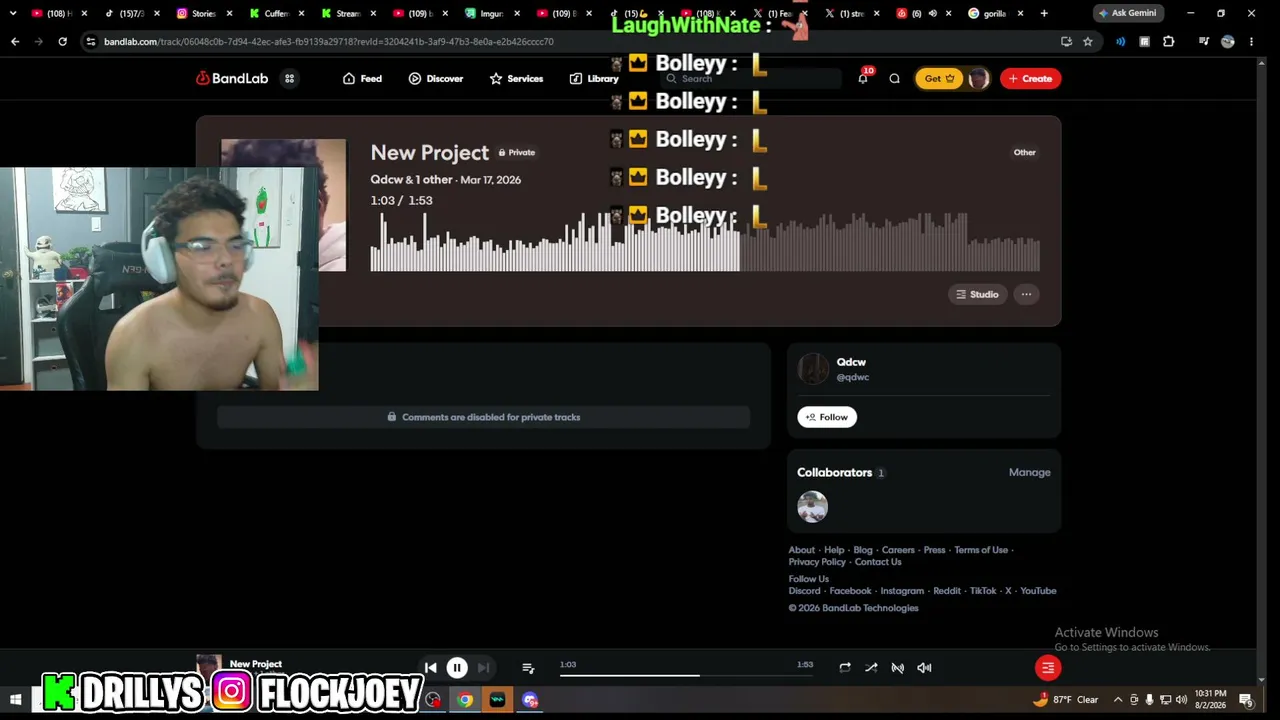Click the Other genre tag
This screenshot has width=1280, height=720.
click(1024, 152)
